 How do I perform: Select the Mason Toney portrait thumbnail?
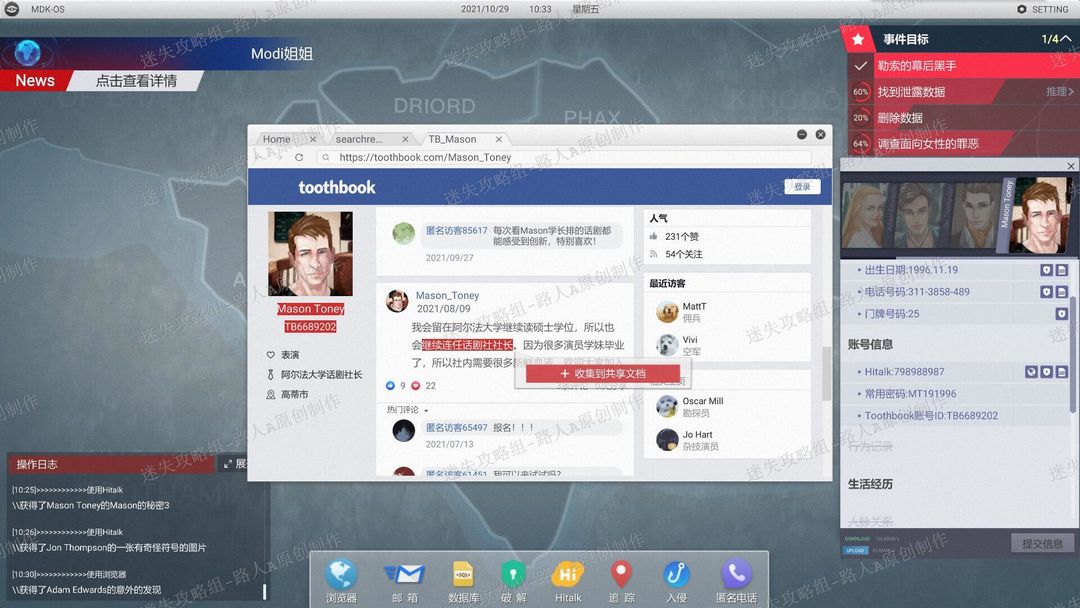tap(1040, 216)
